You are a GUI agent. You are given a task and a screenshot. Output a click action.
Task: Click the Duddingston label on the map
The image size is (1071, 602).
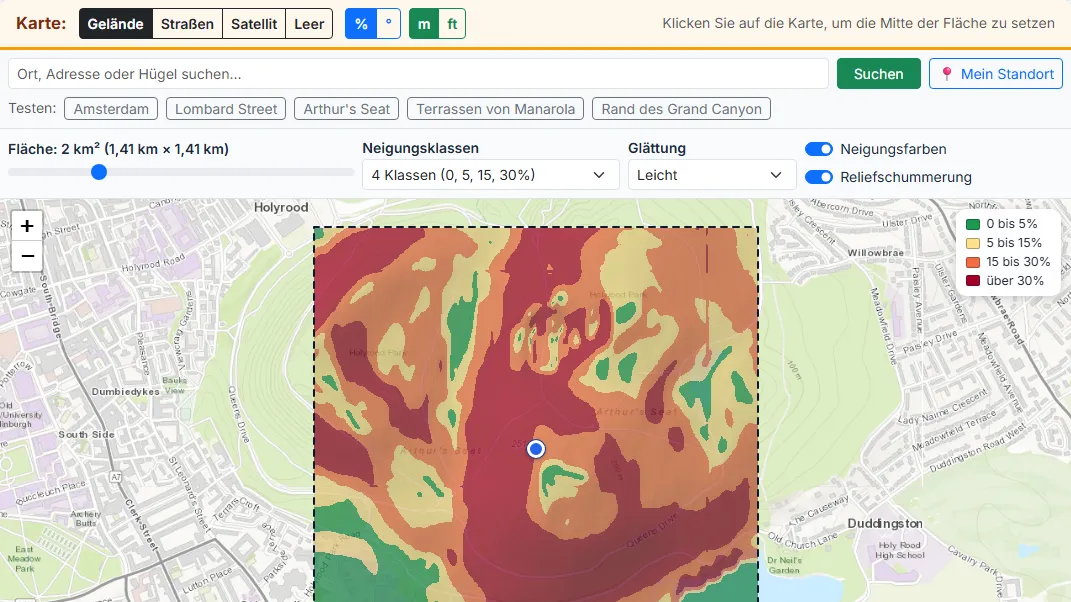coord(885,523)
